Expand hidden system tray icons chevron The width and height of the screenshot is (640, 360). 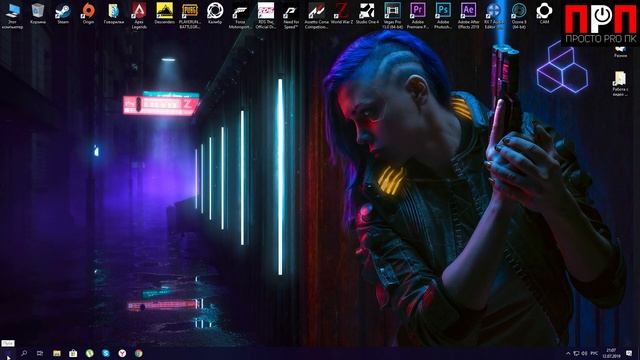[568, 353]
